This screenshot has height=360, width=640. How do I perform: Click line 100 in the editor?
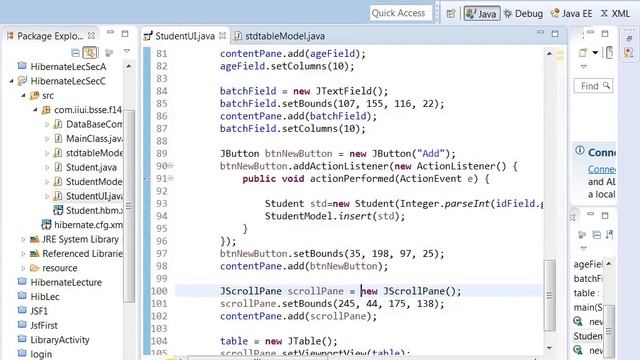(358, 291)
